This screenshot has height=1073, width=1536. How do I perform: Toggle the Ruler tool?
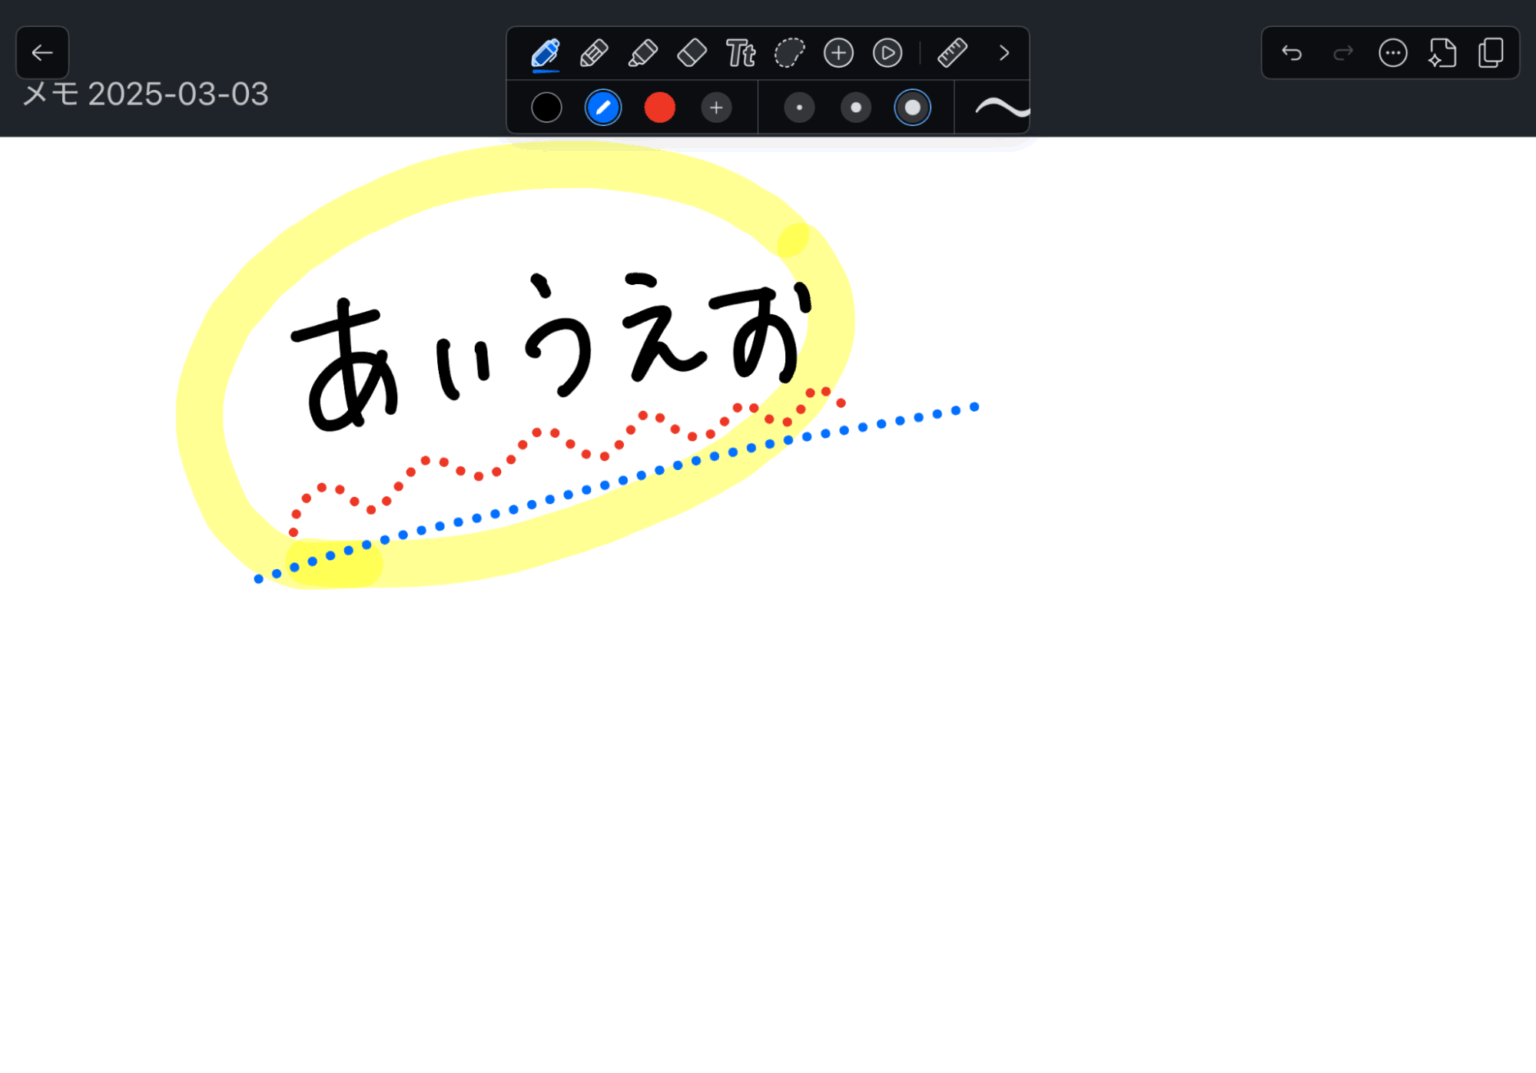[x=952, y=53]
